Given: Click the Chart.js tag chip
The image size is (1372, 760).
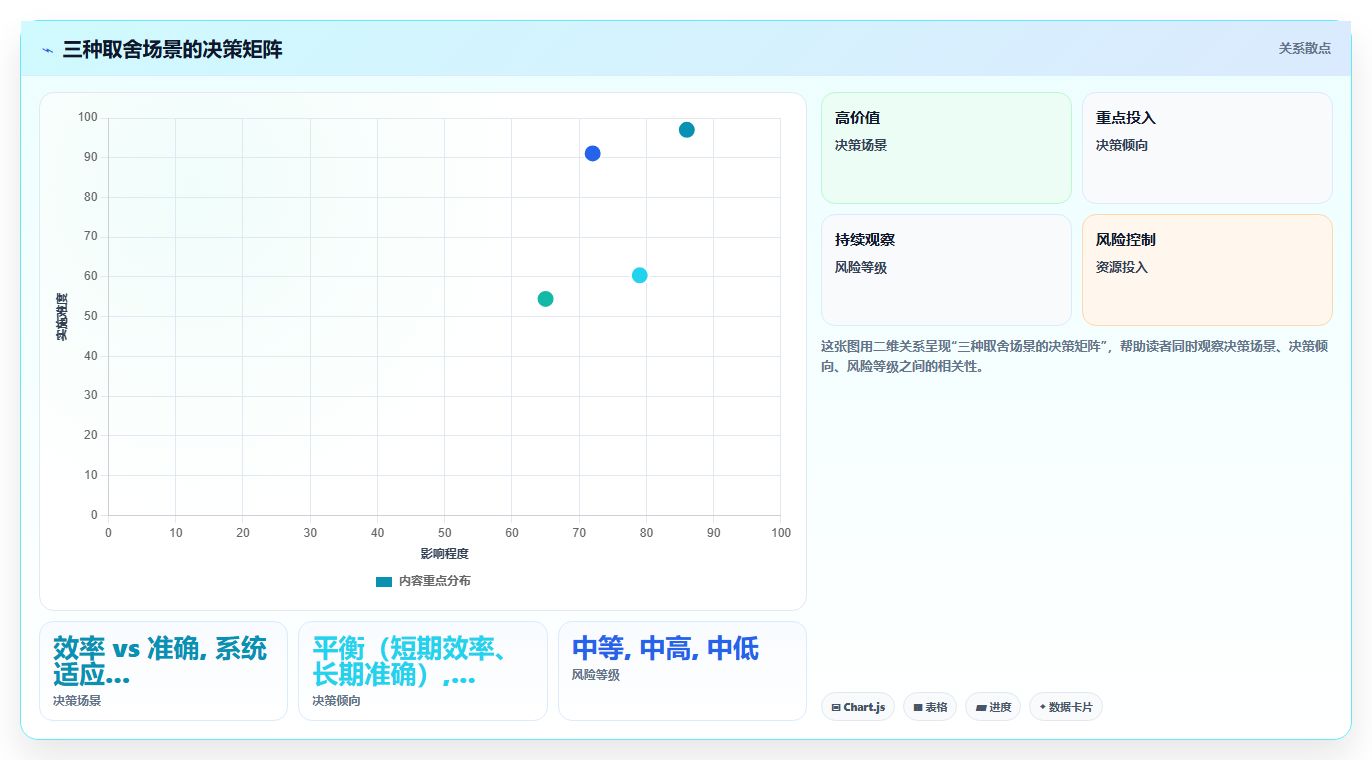Looking at the screenshot, I should (x=858, y=707).
